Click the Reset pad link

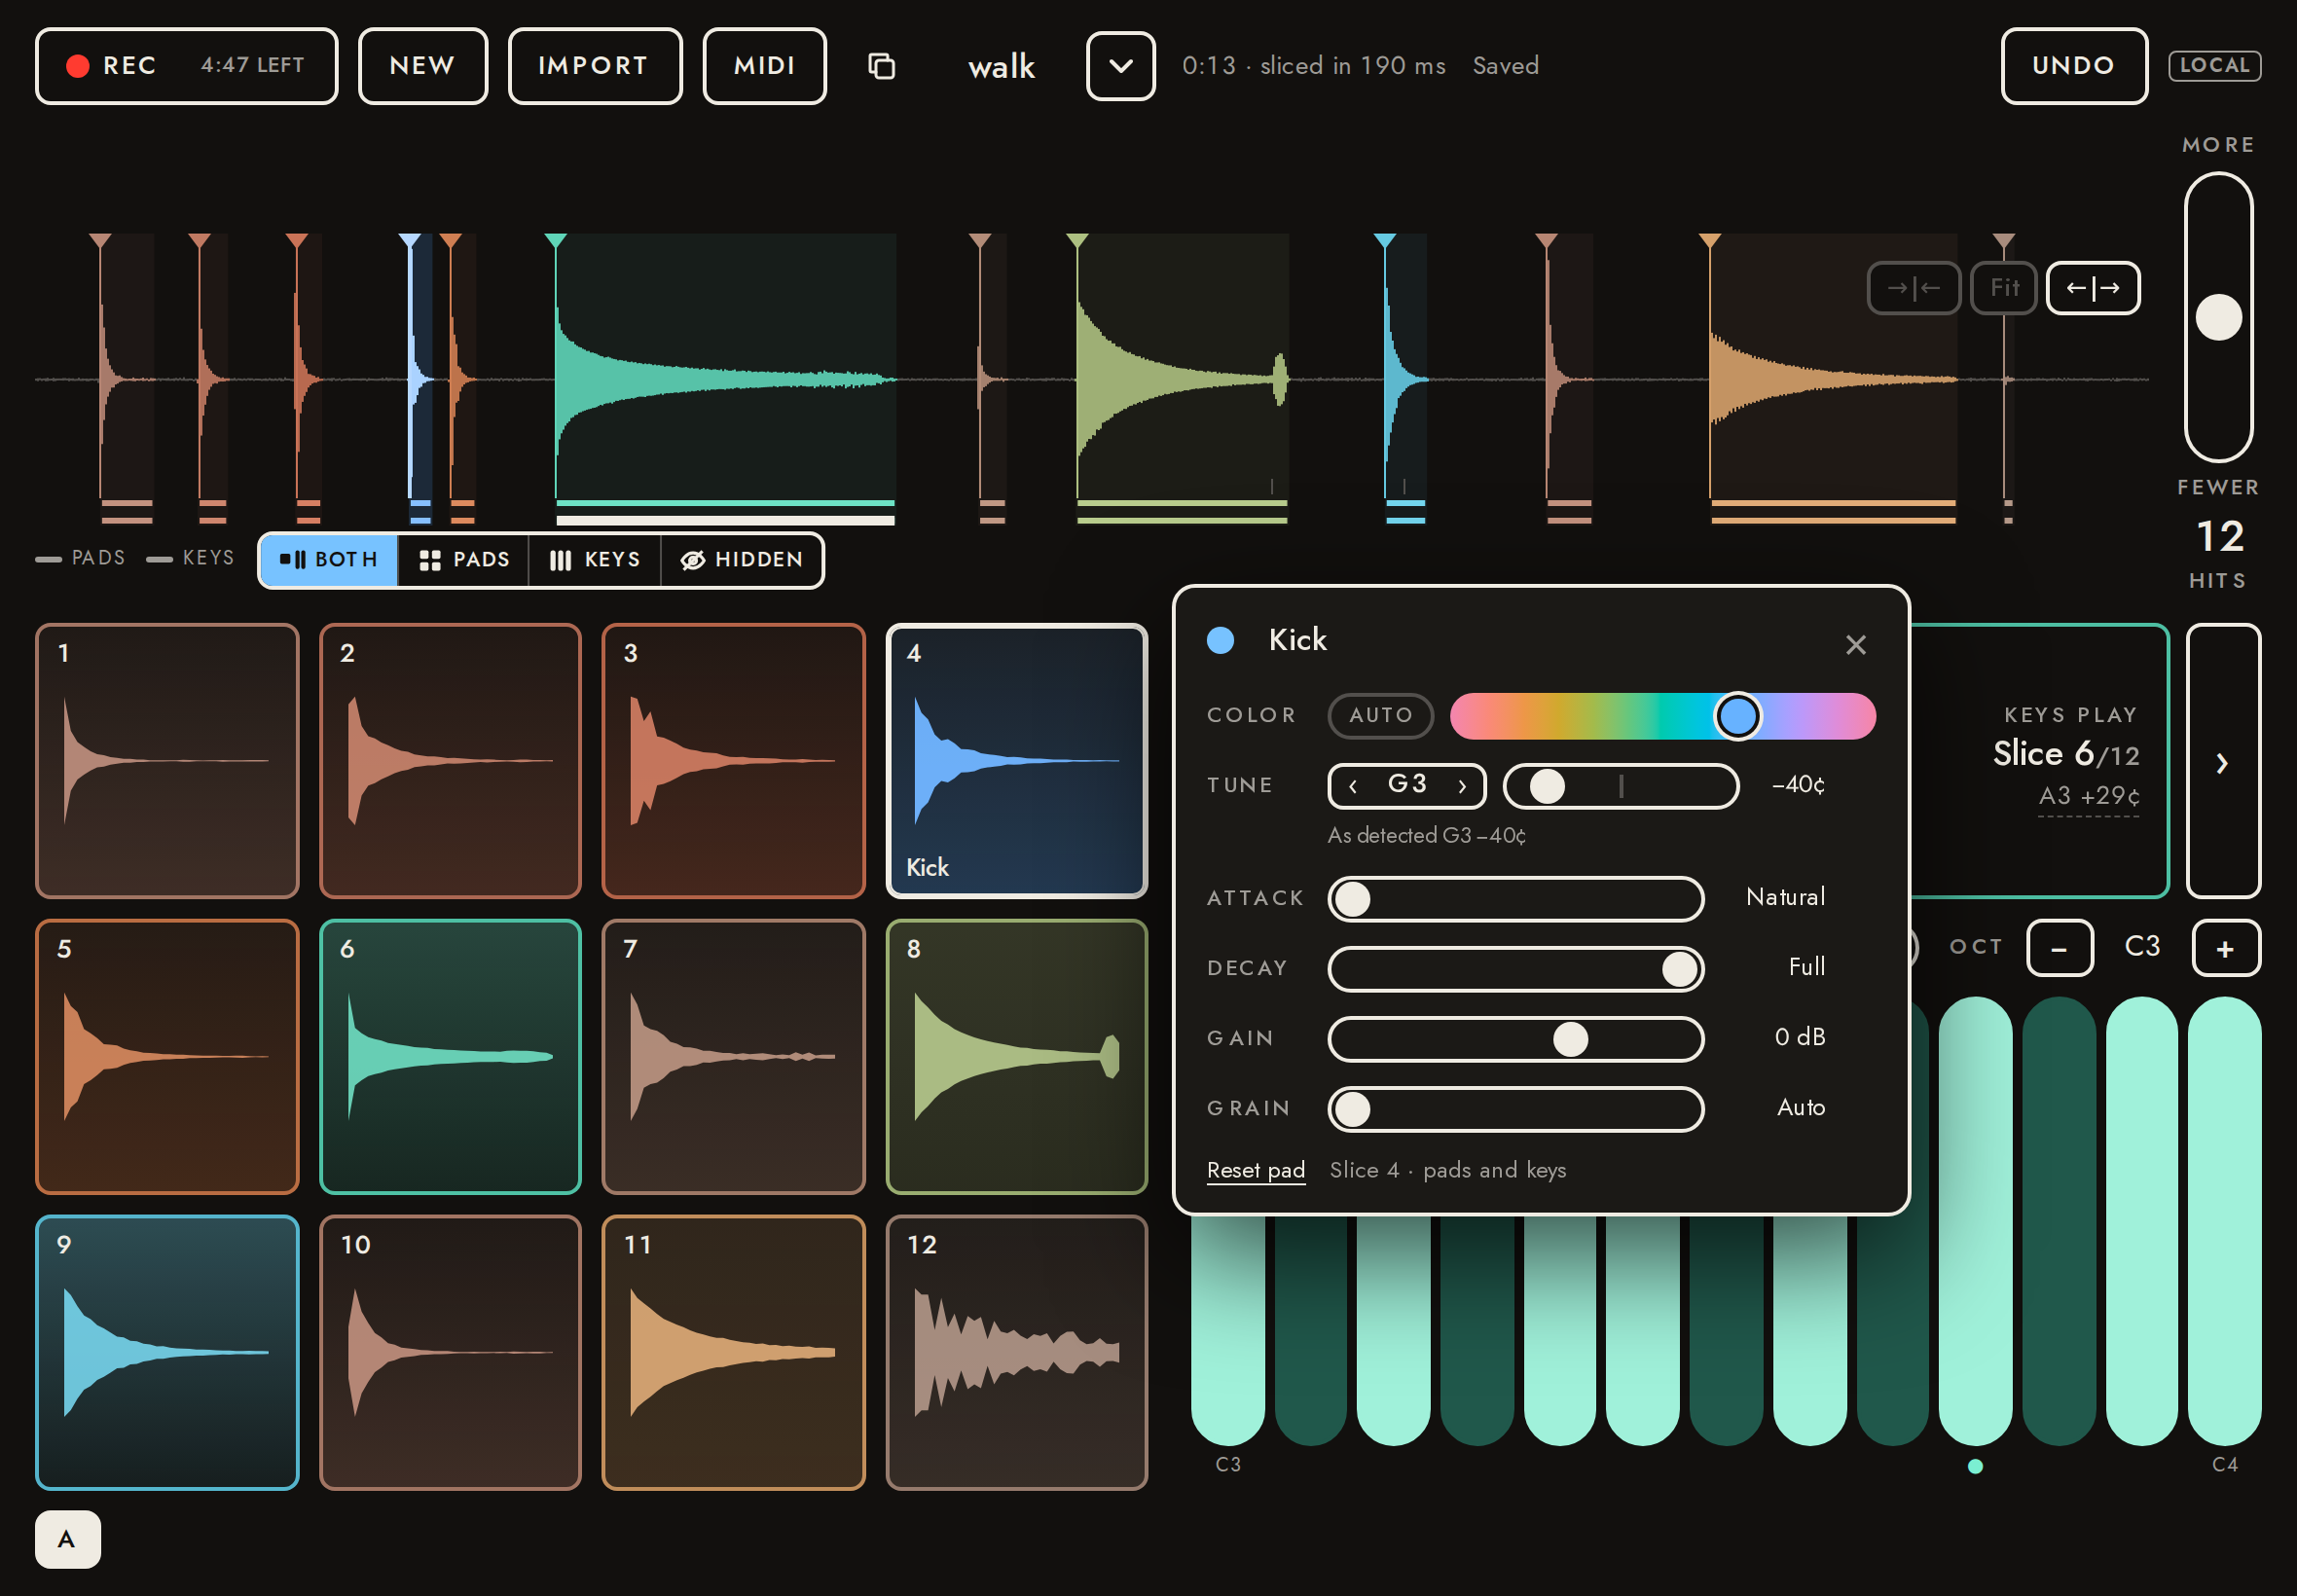point(1255,1170)
